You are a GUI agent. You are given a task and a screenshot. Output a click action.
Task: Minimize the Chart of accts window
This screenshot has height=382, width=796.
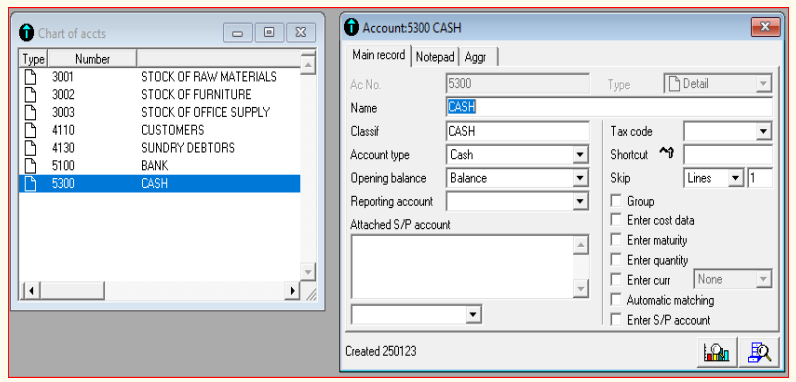(x=238, y=34)
